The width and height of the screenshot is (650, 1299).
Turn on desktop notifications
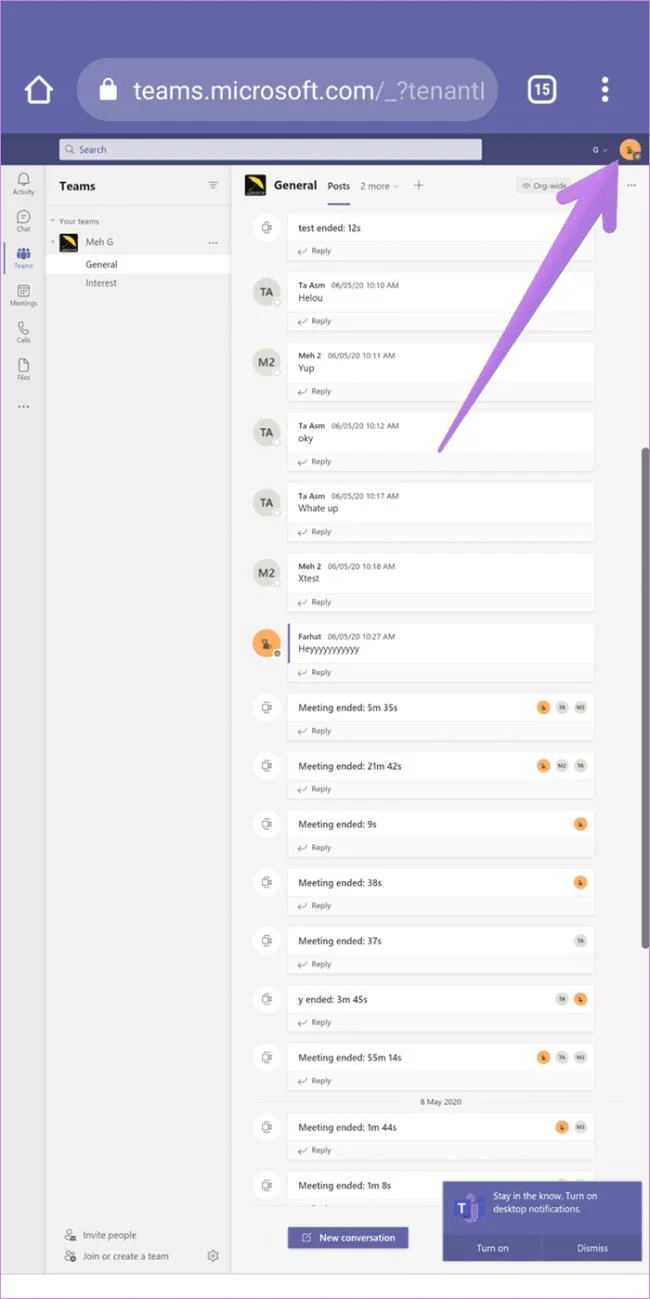[492, 1248]
